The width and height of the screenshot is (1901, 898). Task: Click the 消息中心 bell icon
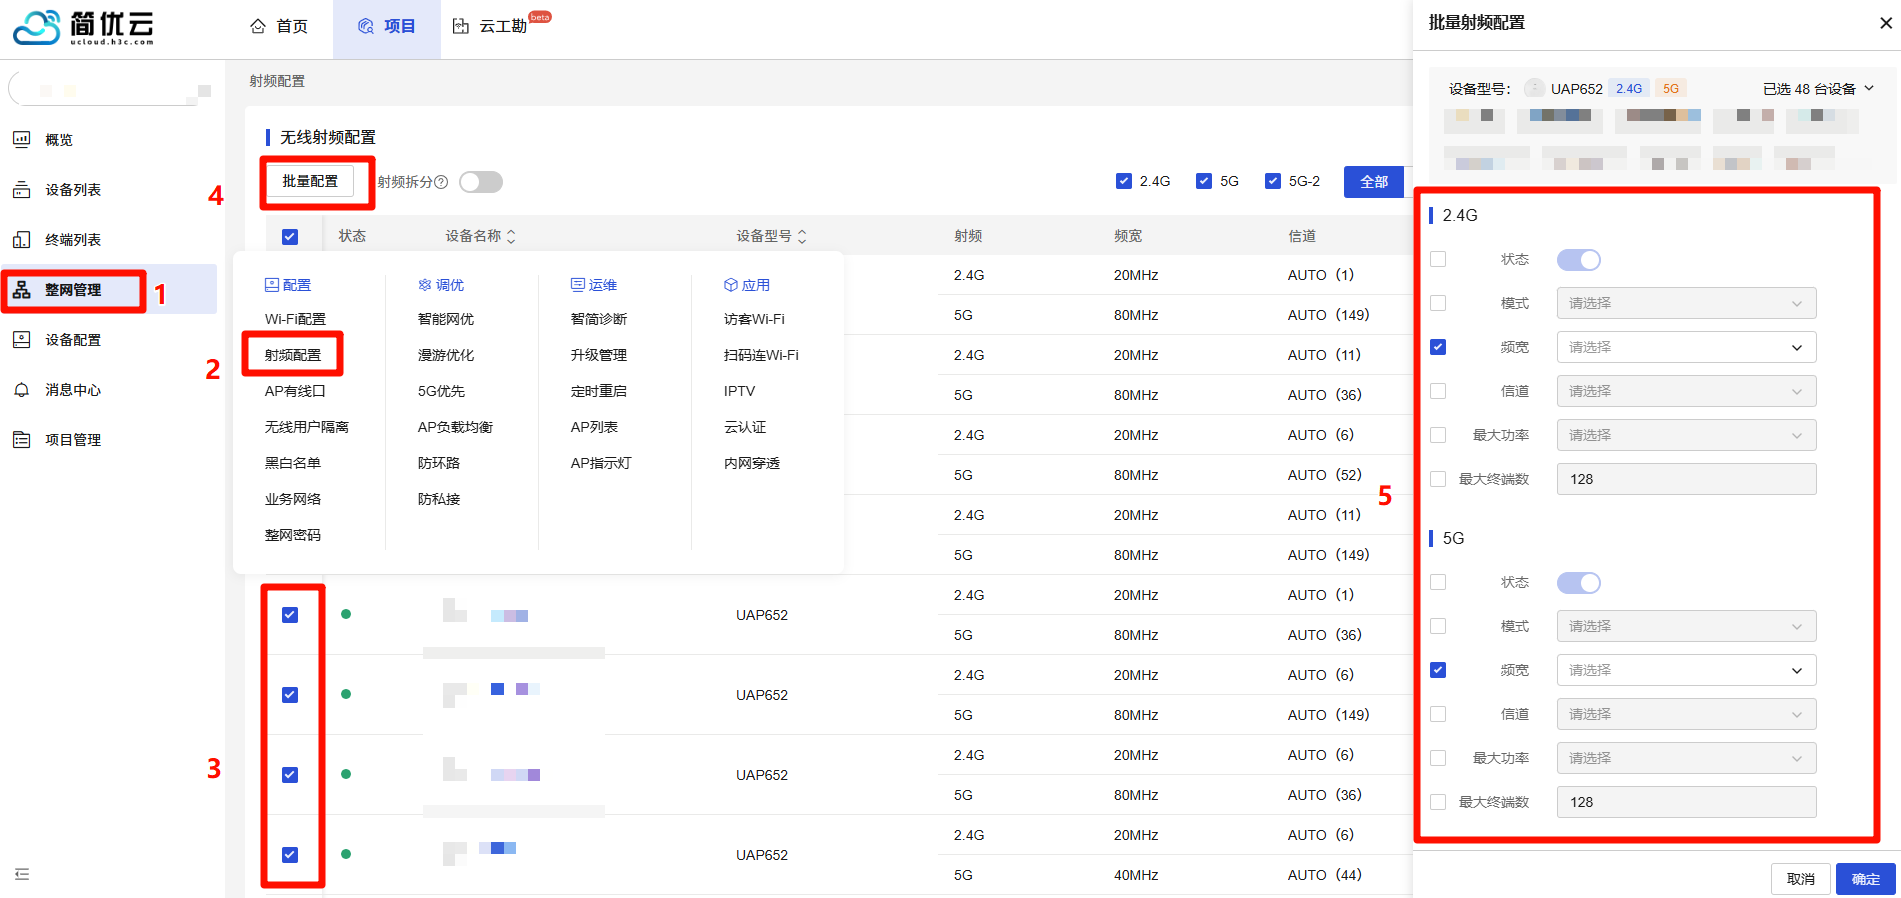pos(22,390)
